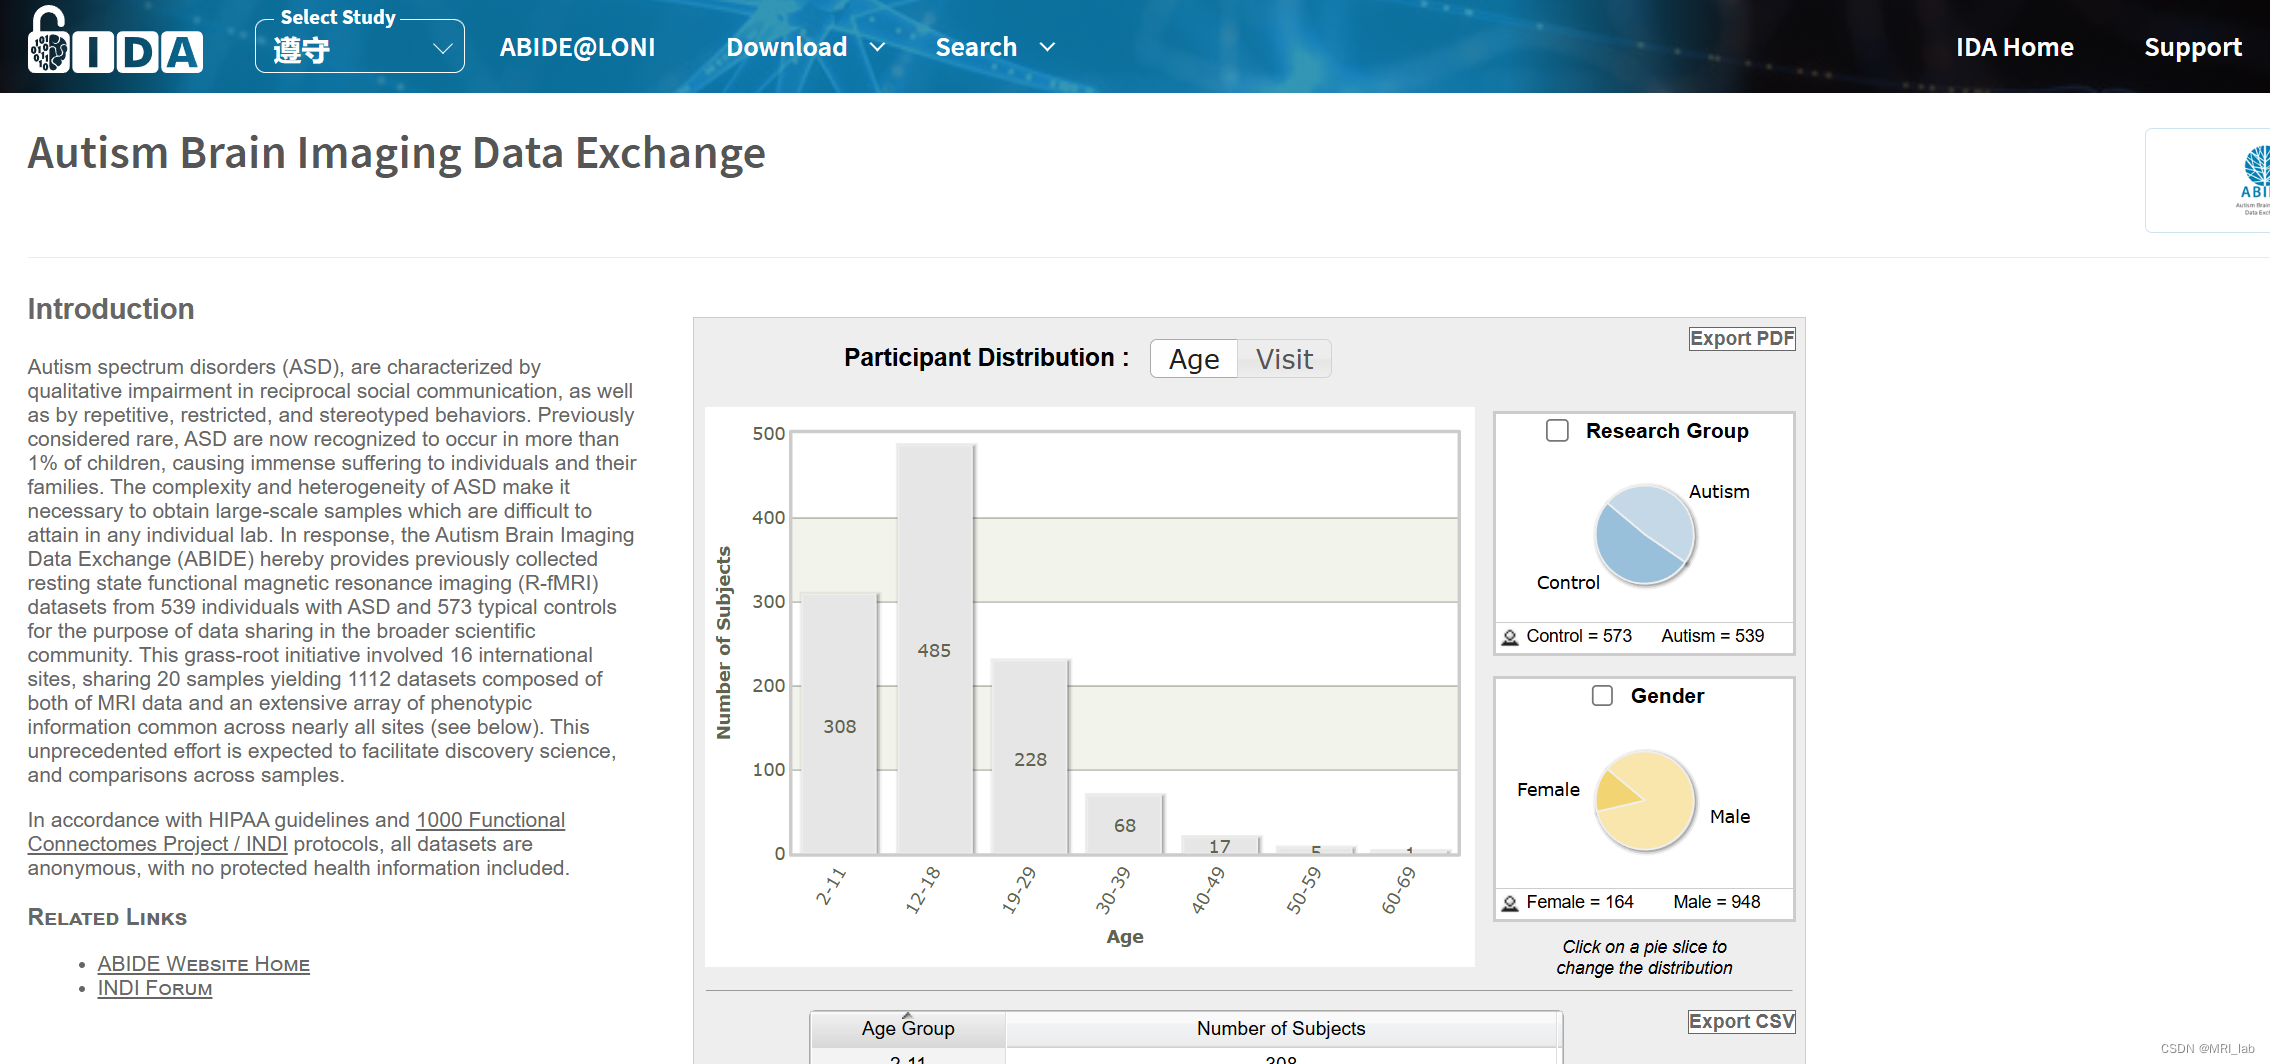Open the INDI Forum link
Viewport: 2270px width, 1064px height.
pyautogui.click(x=155, y=988)
